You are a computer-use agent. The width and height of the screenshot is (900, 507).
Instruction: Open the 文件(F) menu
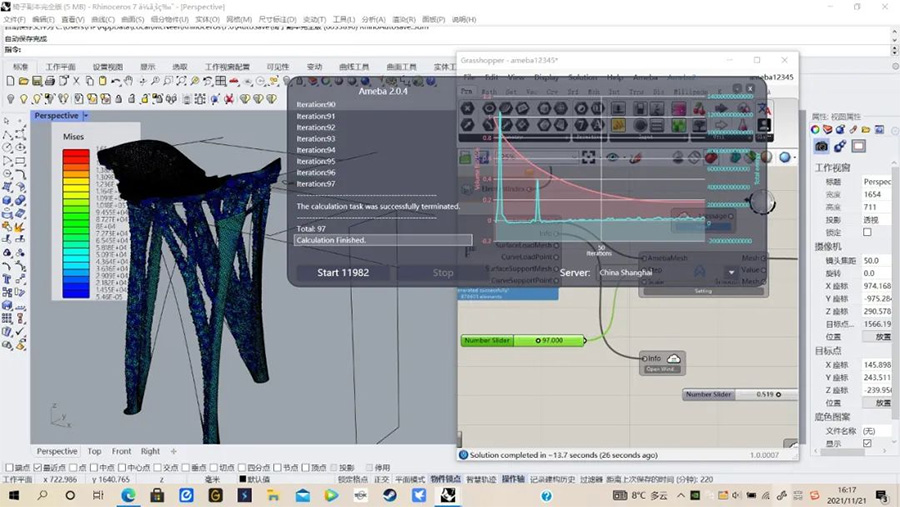(14, 19)
